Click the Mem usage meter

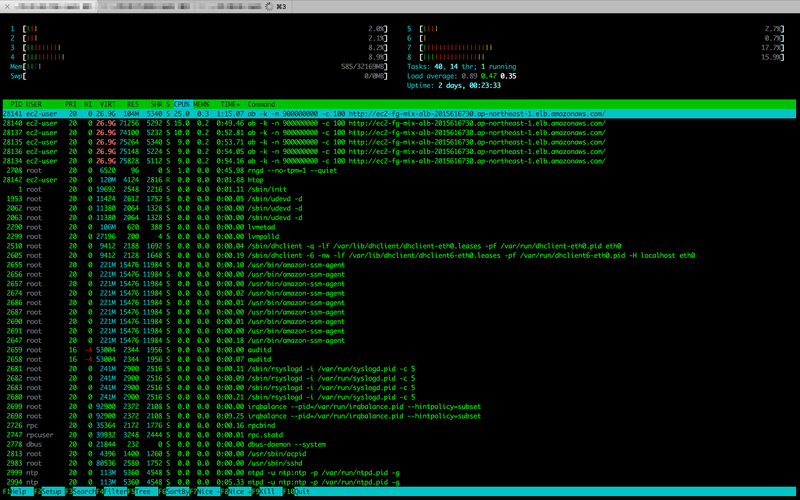199,67
